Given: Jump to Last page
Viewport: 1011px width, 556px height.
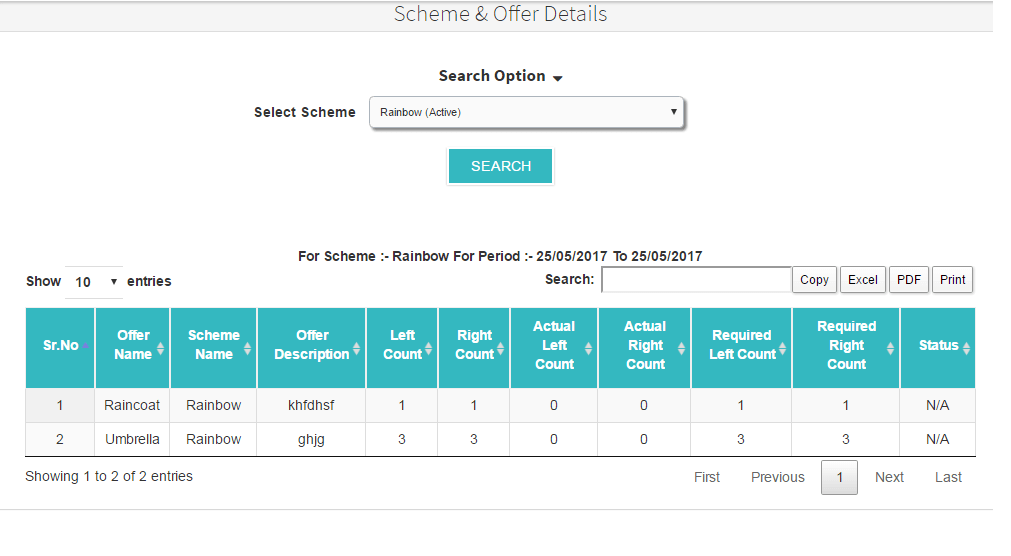Looking at the screenshot, I should click(x=948, y=477).
